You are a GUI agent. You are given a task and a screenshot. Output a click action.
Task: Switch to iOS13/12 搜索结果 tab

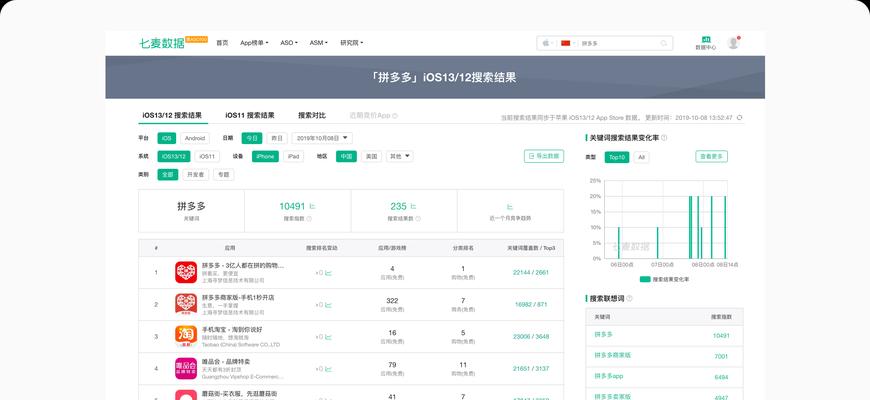(172, 115)
